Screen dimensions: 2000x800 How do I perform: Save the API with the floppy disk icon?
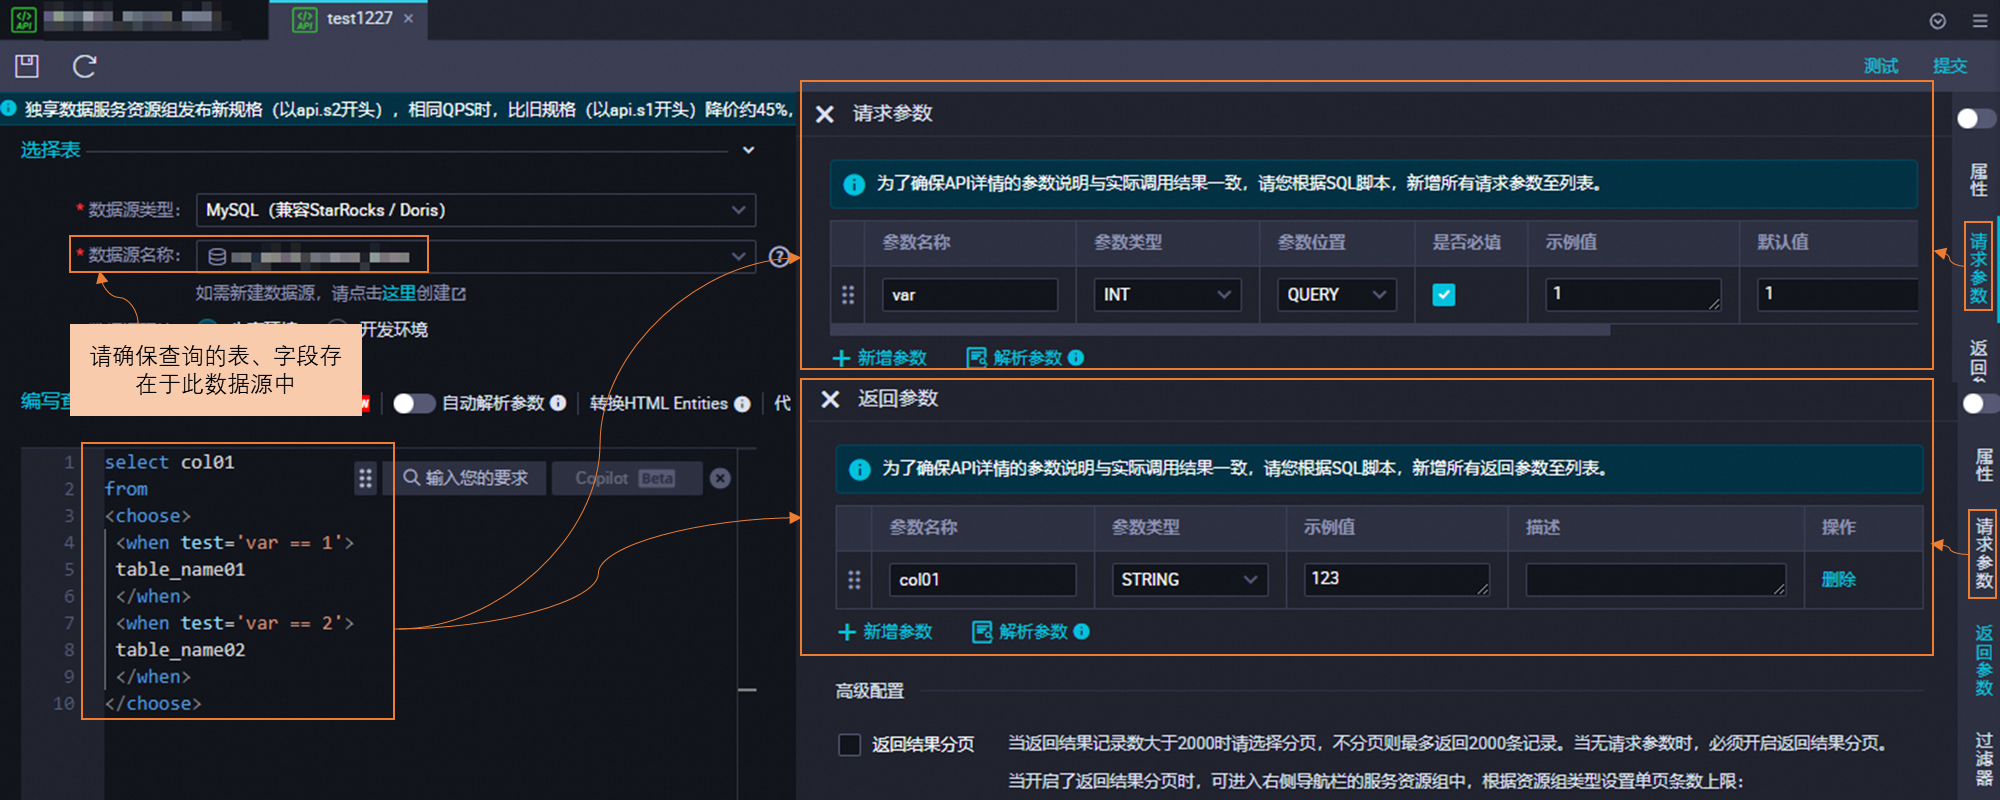click(27, 66)
